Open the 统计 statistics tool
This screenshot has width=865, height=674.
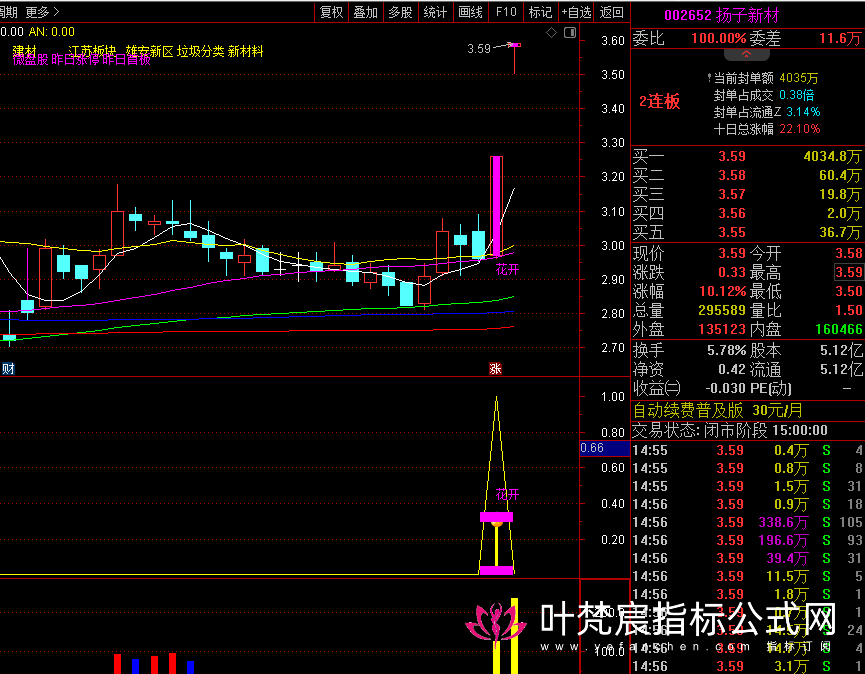tap(435, 12)
